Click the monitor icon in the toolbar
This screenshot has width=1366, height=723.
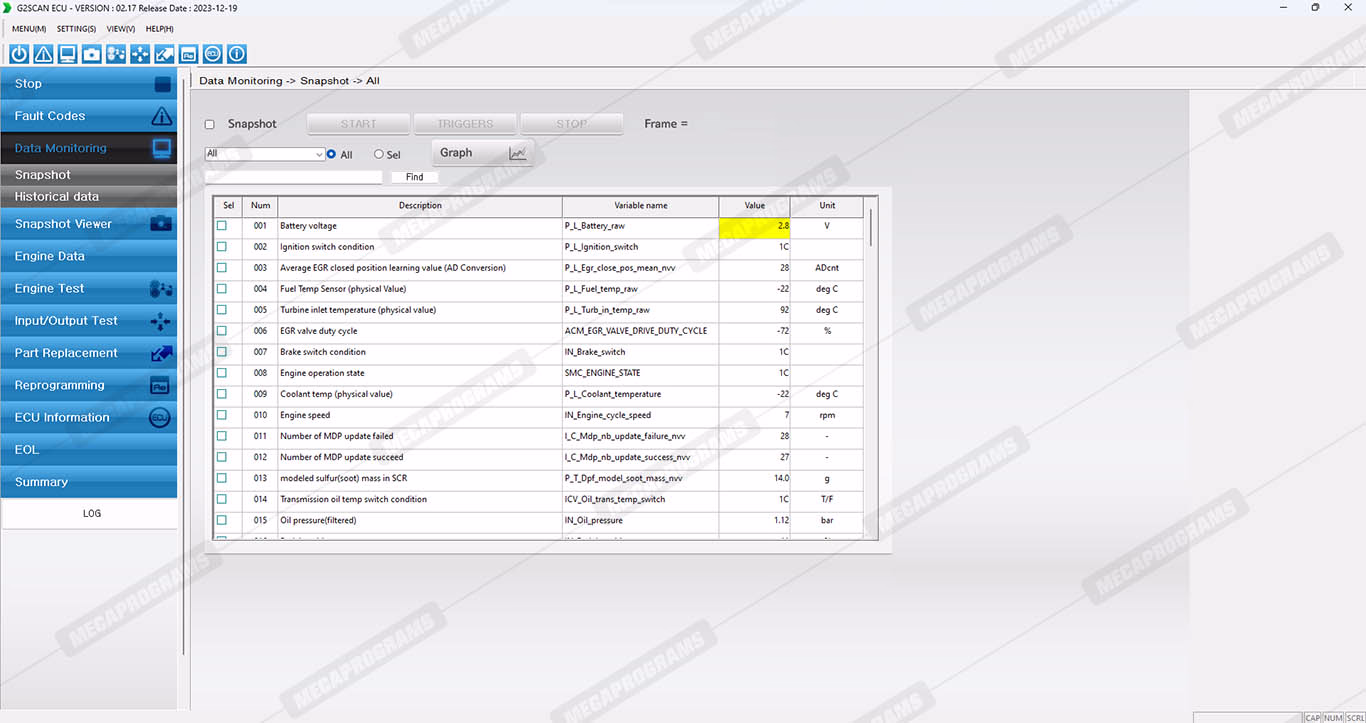67,54
